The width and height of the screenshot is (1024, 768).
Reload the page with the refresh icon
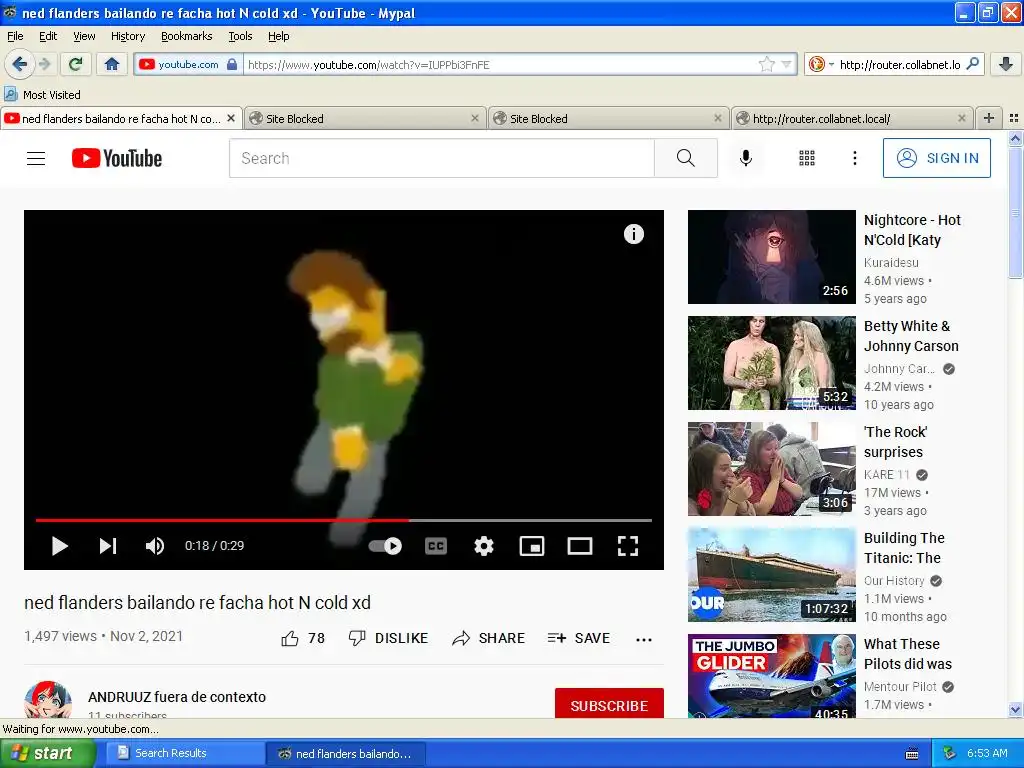[76, 64]
